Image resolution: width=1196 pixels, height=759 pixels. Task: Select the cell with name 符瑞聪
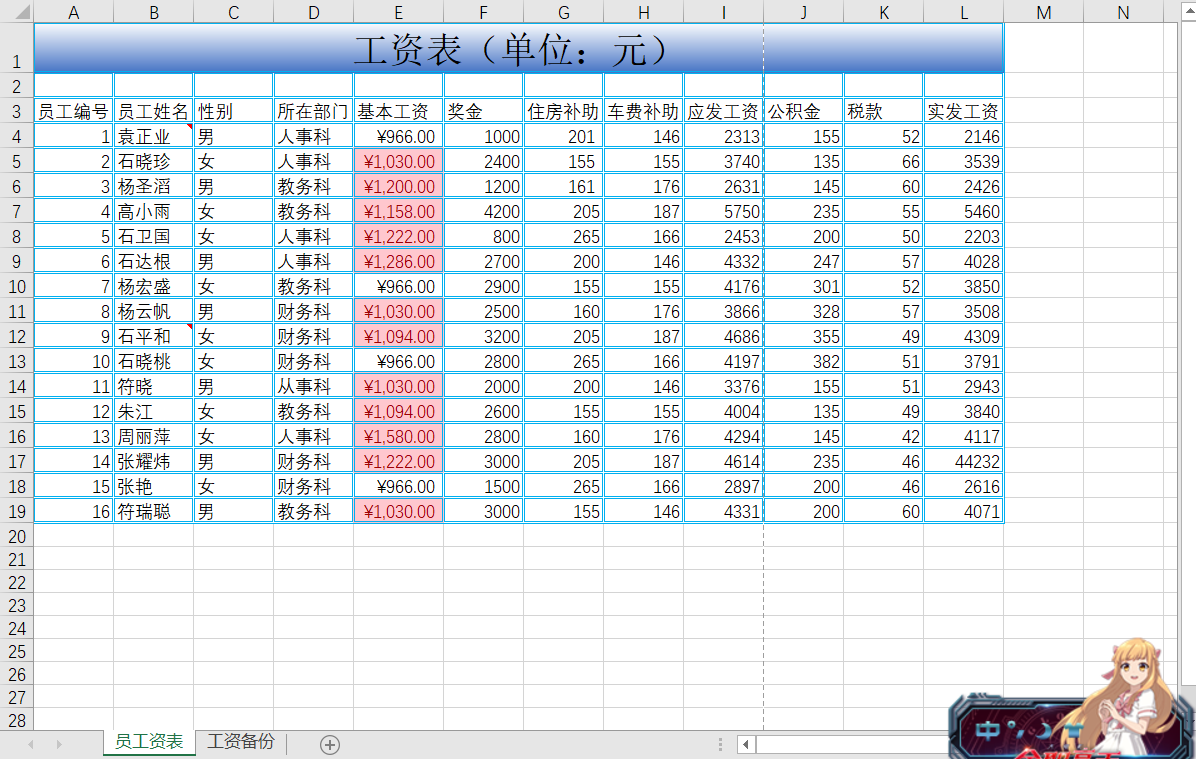153,511
